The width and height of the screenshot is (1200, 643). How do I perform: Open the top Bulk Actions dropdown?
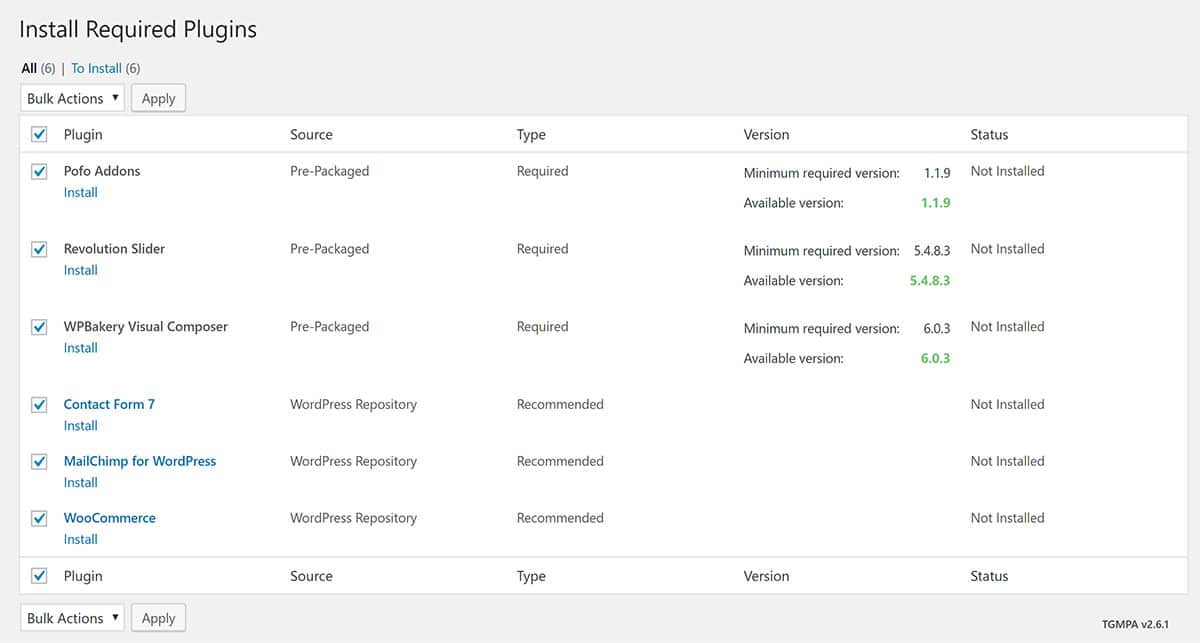(x=71, y=98)
